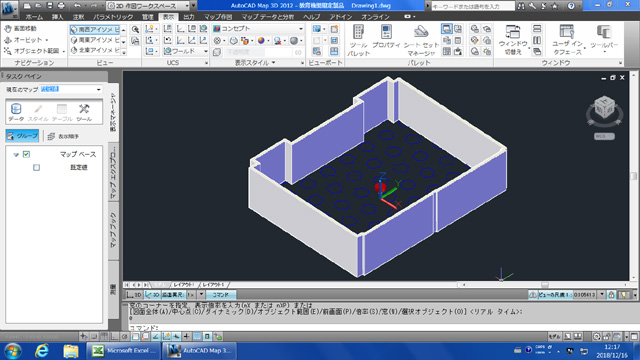Click the 画面移動 pan button
This screenshot has width=640, height=360.
click(21, 29)
